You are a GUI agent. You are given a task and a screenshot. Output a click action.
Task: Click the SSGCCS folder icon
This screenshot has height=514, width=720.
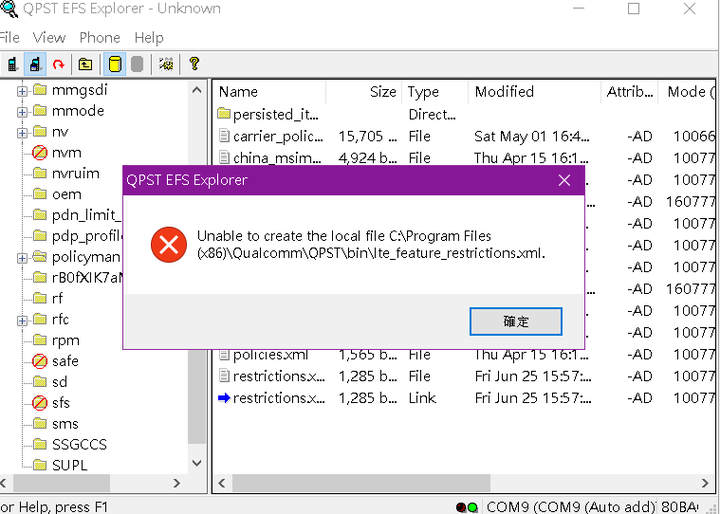[40, 444]
